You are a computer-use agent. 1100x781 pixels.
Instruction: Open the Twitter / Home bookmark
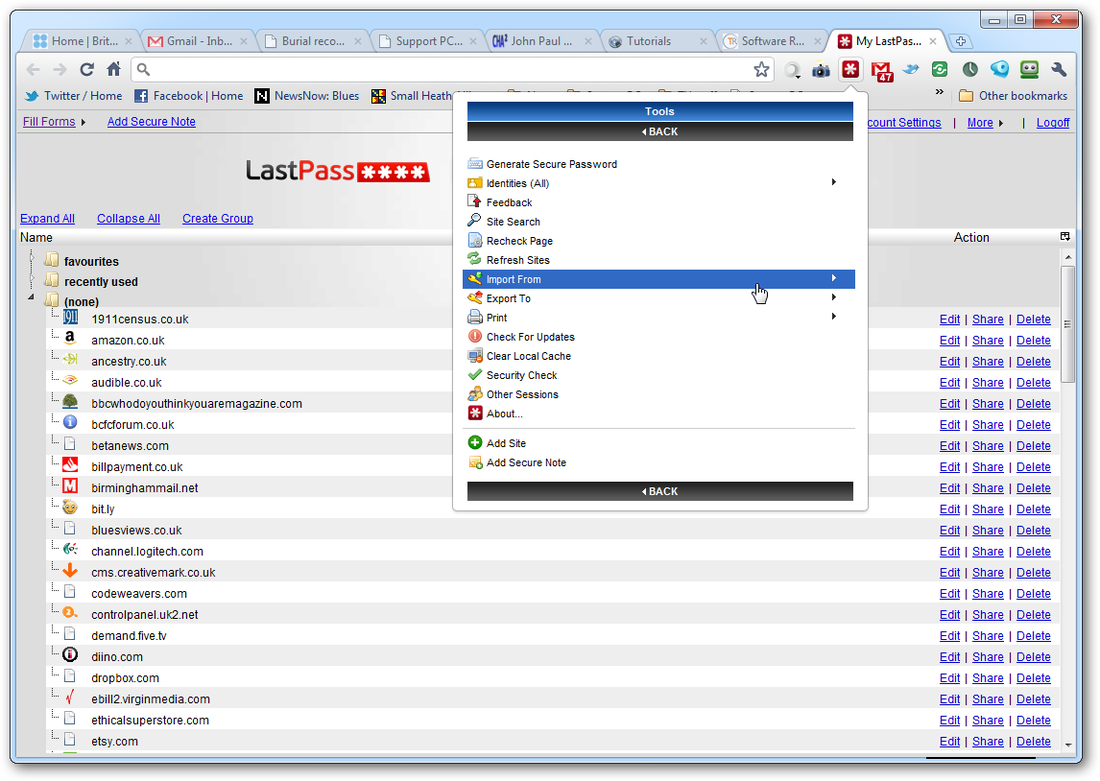73,96
